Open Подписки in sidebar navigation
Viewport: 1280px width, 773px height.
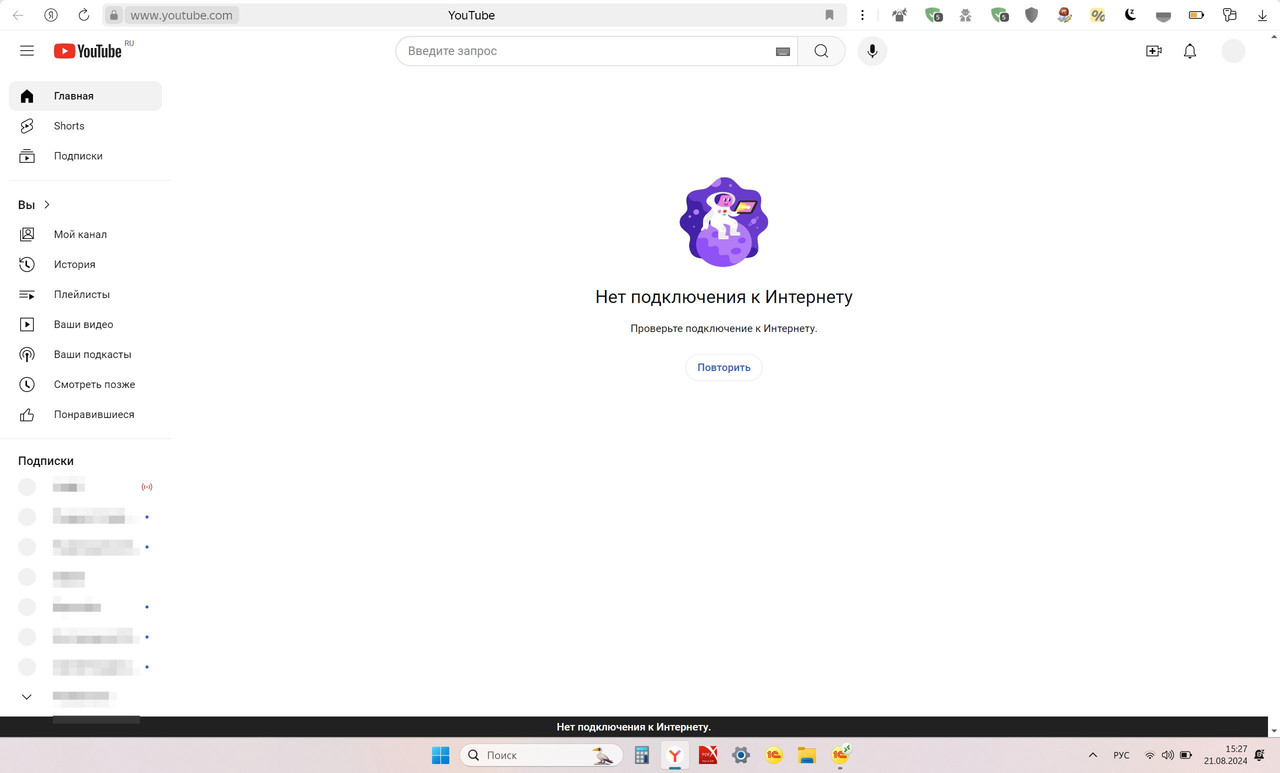click(85, 156)
